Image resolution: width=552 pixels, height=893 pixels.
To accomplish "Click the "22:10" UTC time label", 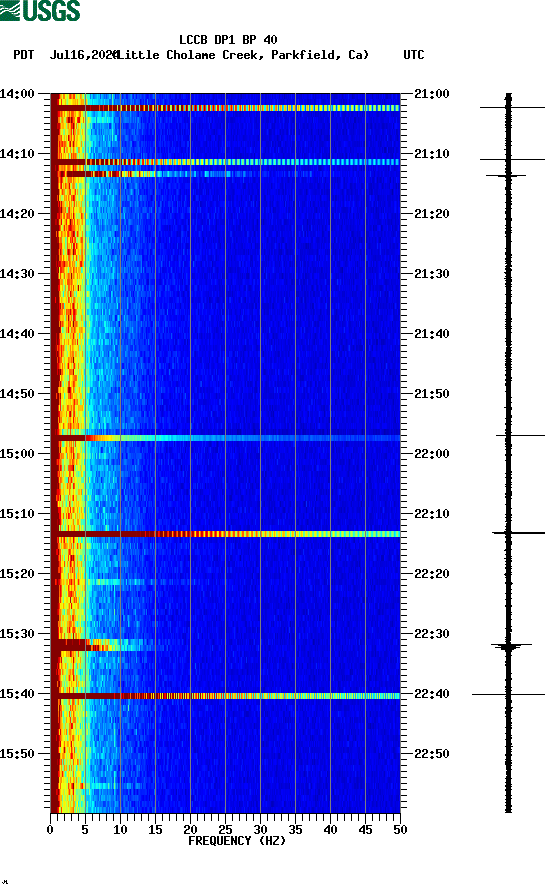I will tap(432, 514).
